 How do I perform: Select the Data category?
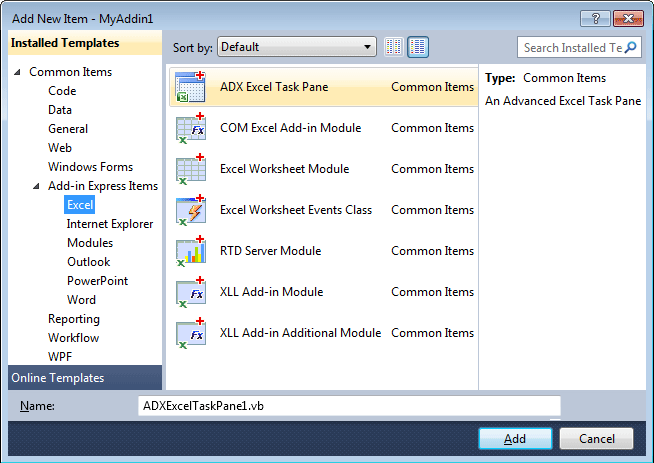point(60,110)
